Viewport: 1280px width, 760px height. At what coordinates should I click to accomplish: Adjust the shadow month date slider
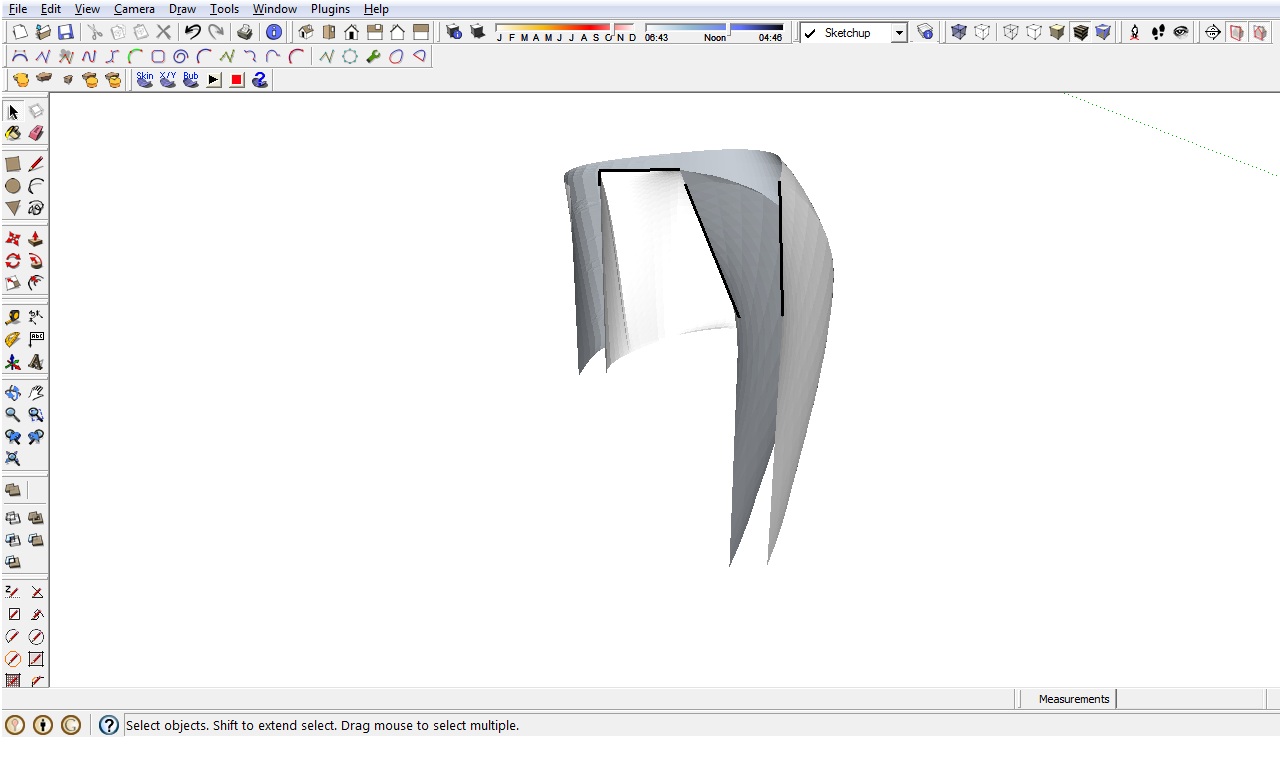pos(566,32)
